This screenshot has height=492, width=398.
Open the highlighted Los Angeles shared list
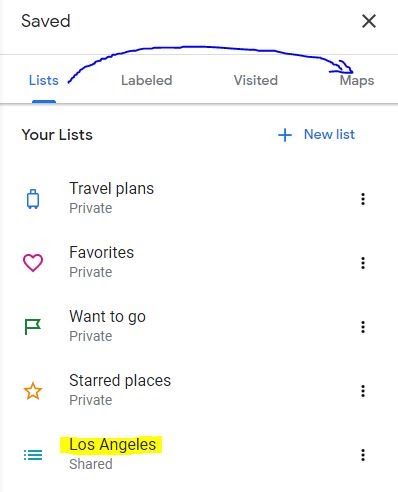click(x=112, y=445)
